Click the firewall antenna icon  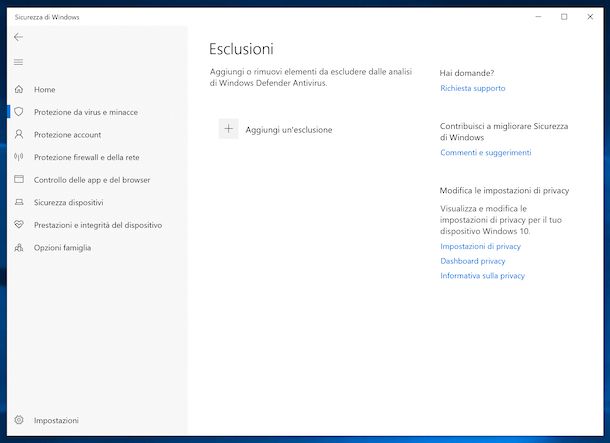point(19,157)
